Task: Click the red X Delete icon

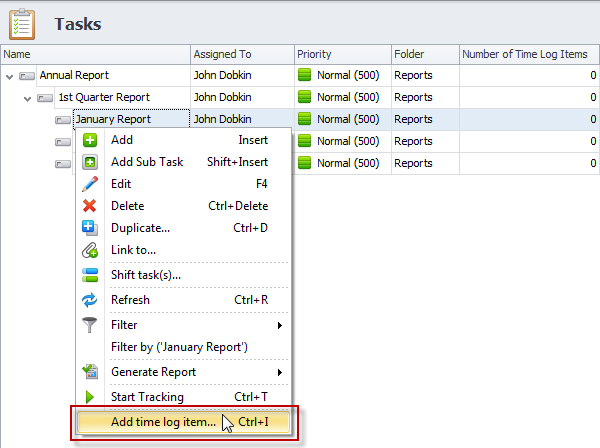Action: pos(90,206)
